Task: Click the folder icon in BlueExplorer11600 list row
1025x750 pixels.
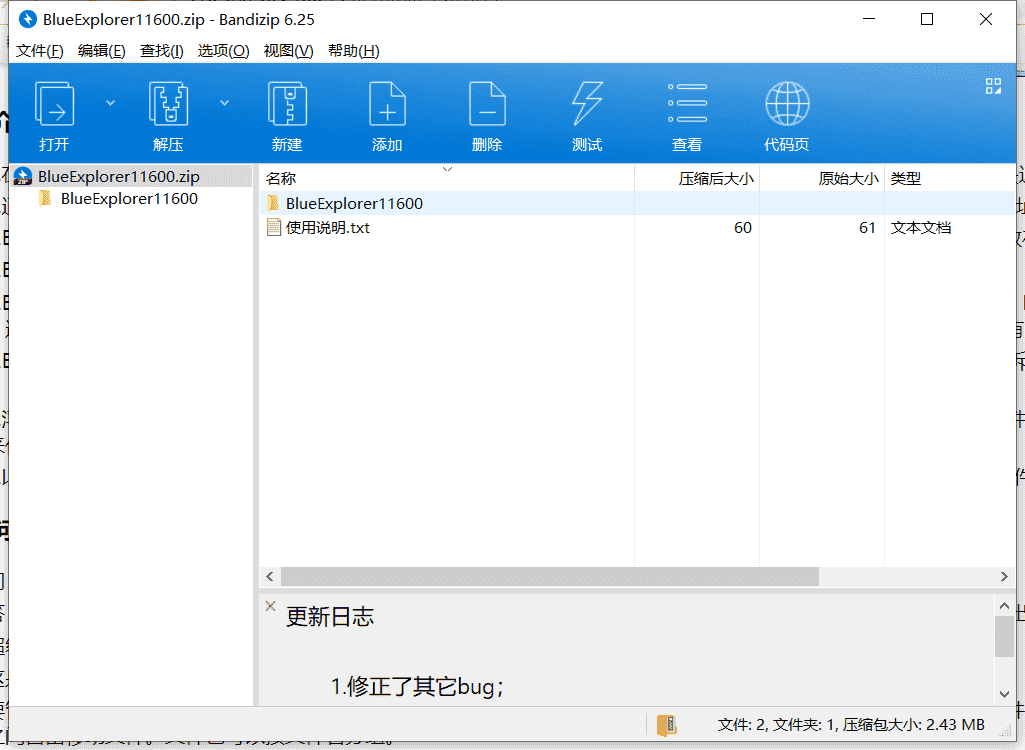Action: [273, 203]
